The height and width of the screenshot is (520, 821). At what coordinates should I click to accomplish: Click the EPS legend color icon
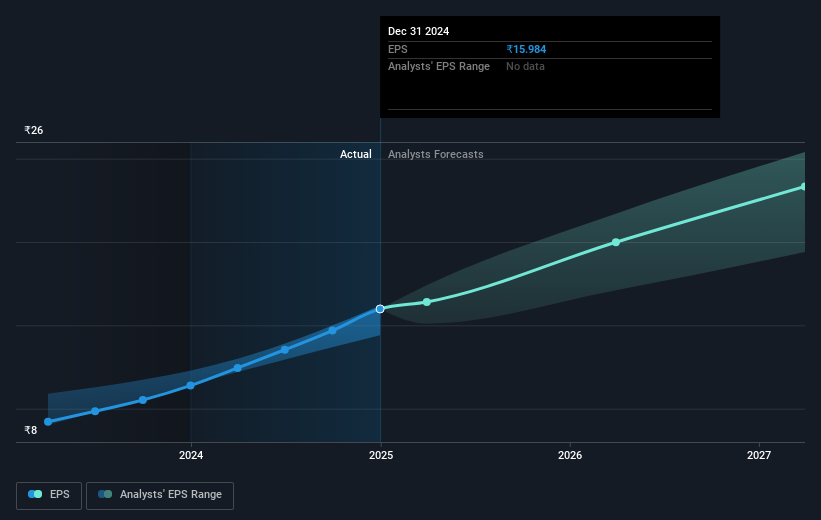pos(35,494)
